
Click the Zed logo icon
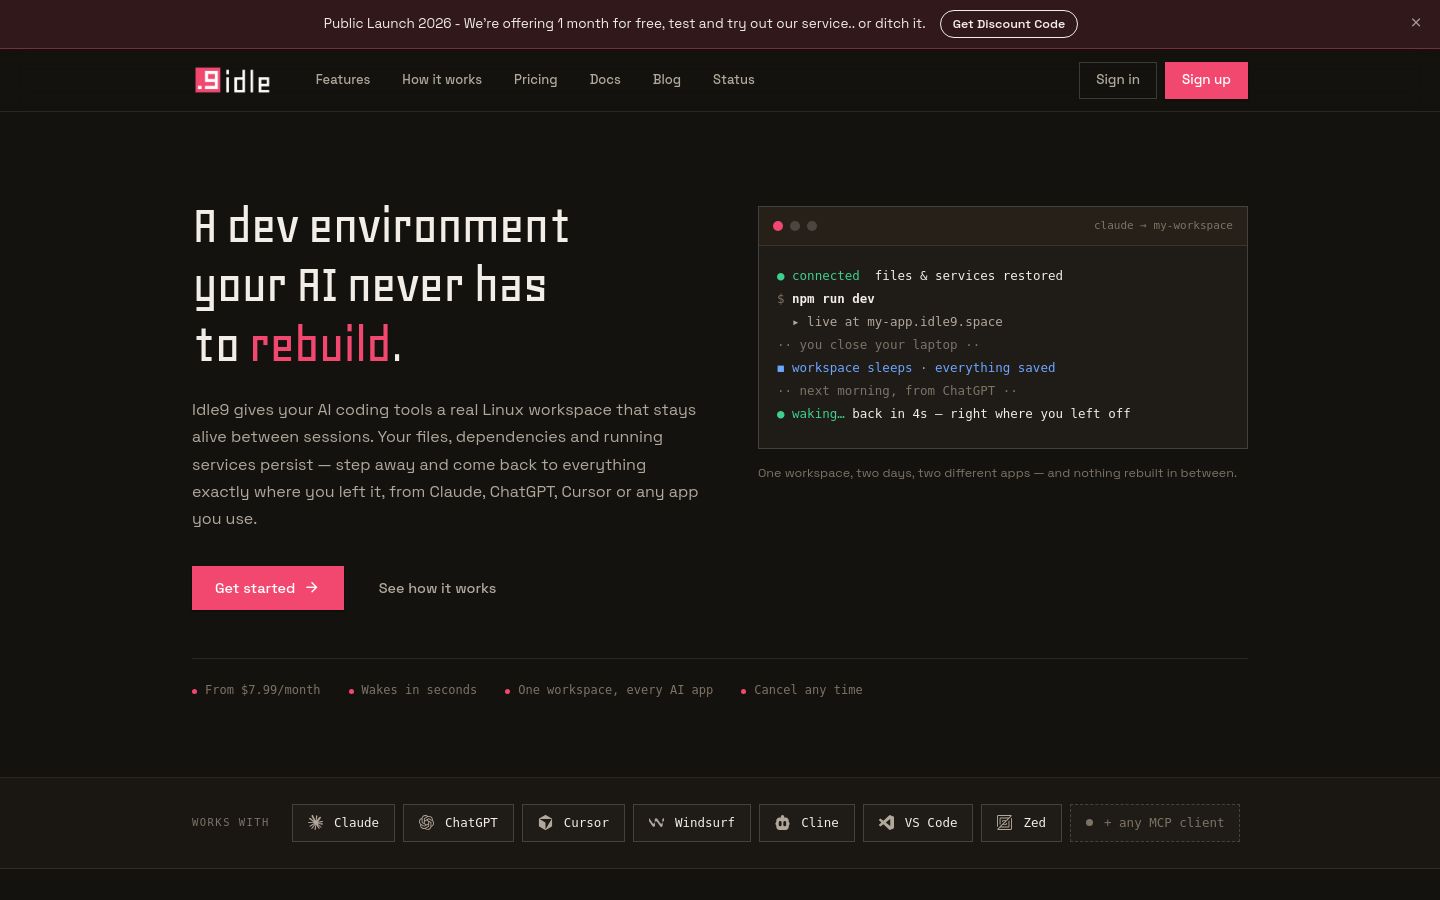(x=1005, y=823)
